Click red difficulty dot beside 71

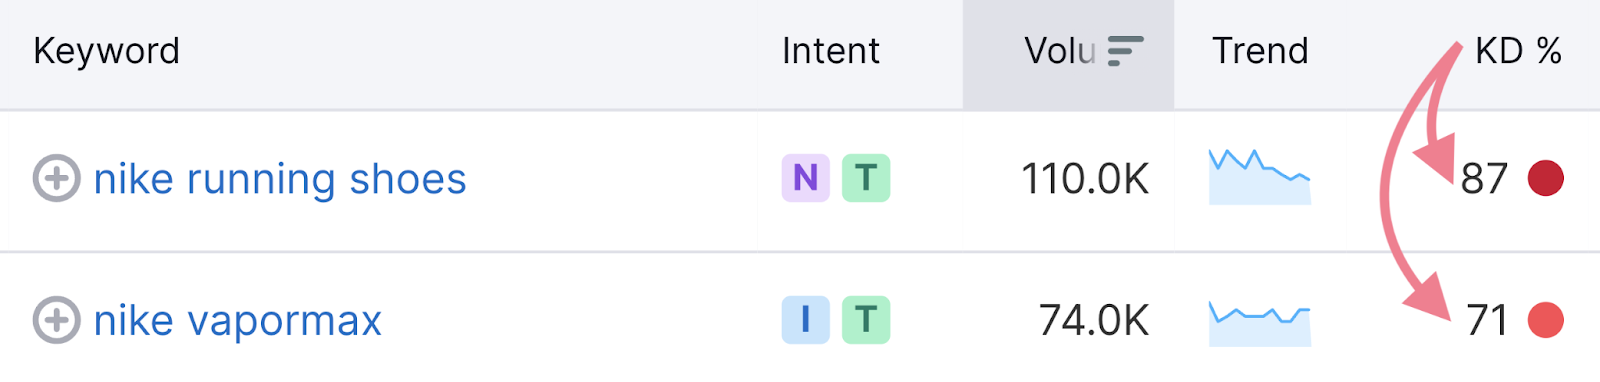pos(1546,320)
